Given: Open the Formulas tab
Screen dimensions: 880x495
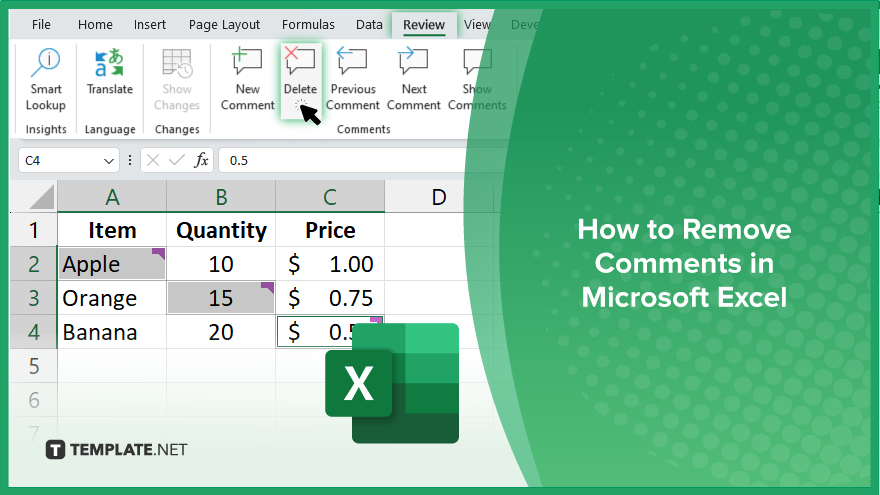Looking at the screenshot, I should coord(308,25).
